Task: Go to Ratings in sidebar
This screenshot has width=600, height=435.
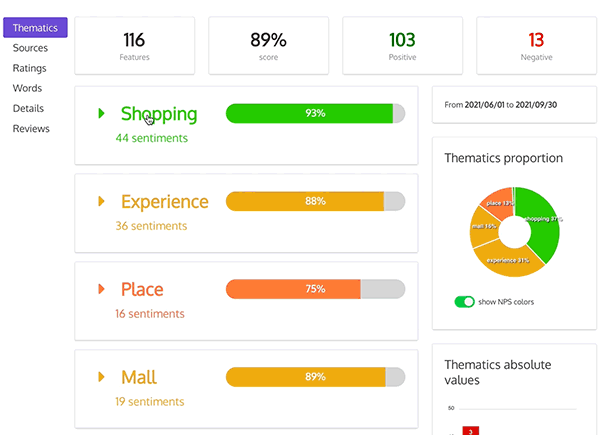Action: 29,68
